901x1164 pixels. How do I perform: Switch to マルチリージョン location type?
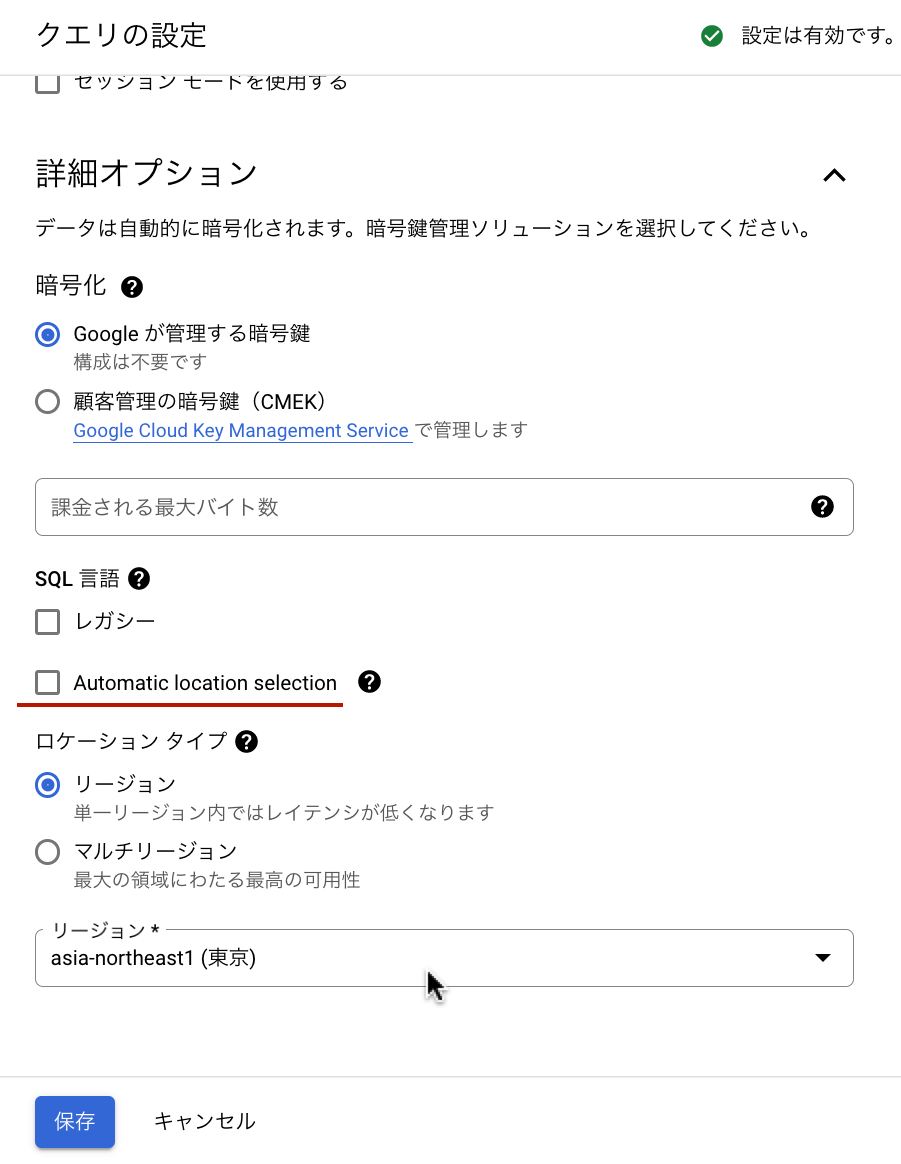click(47, 851)
